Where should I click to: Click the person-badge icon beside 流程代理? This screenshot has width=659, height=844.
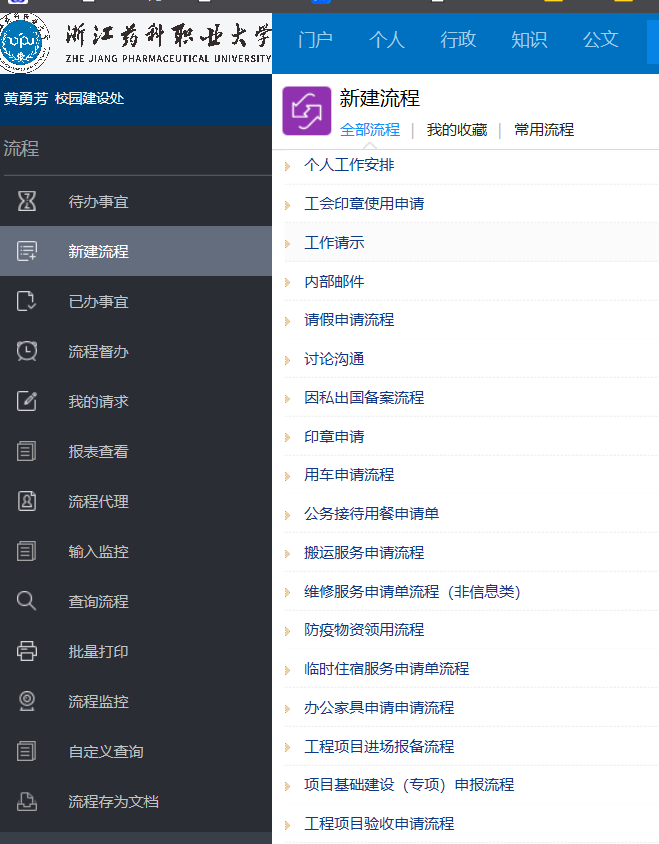tap(27, 501)
